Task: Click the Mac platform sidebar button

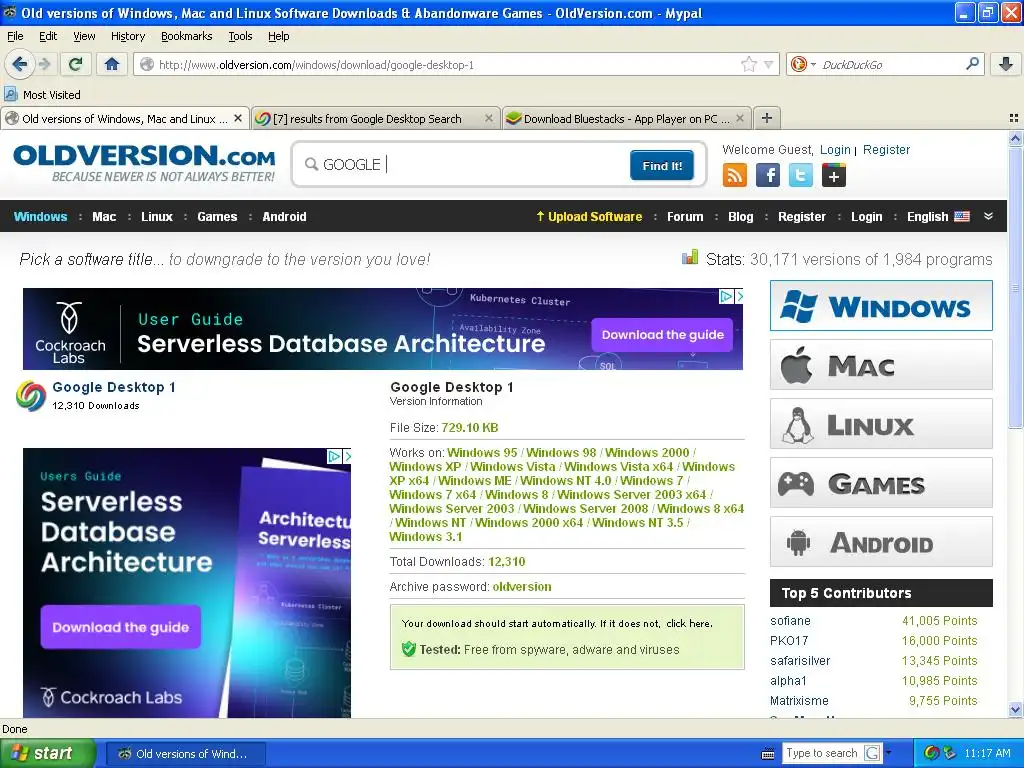Action: coord(881,364)
